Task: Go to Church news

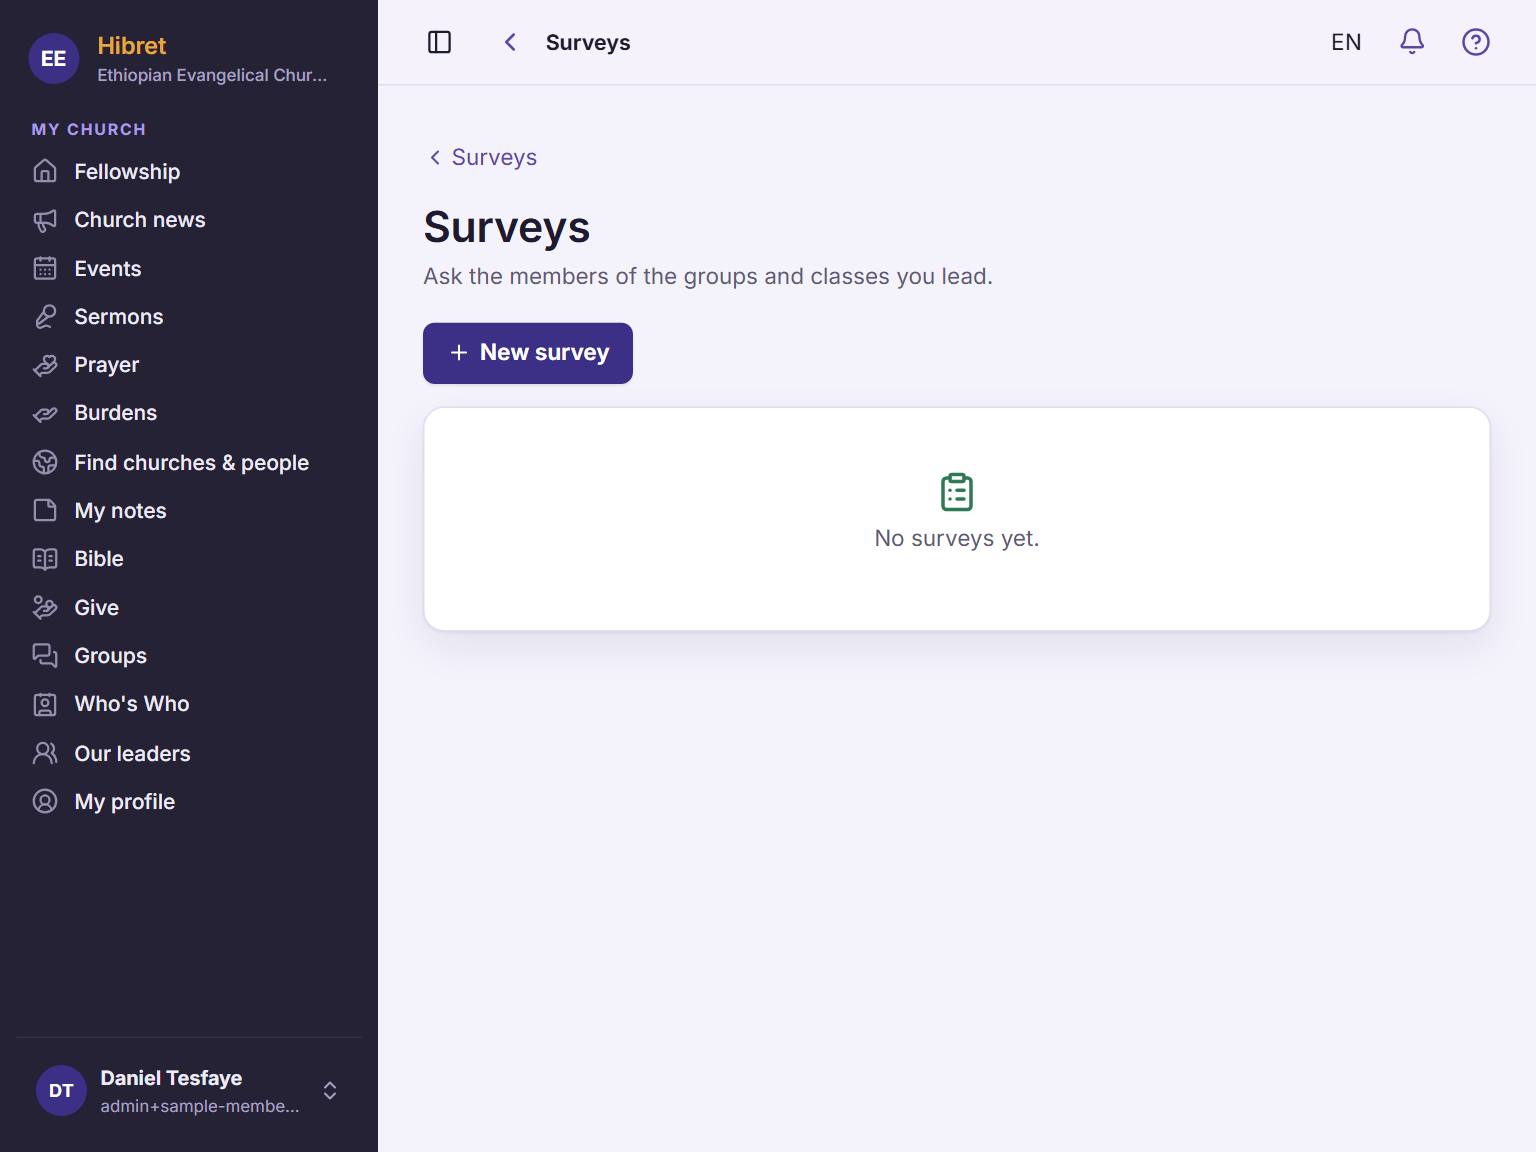Action: [189, 220]
